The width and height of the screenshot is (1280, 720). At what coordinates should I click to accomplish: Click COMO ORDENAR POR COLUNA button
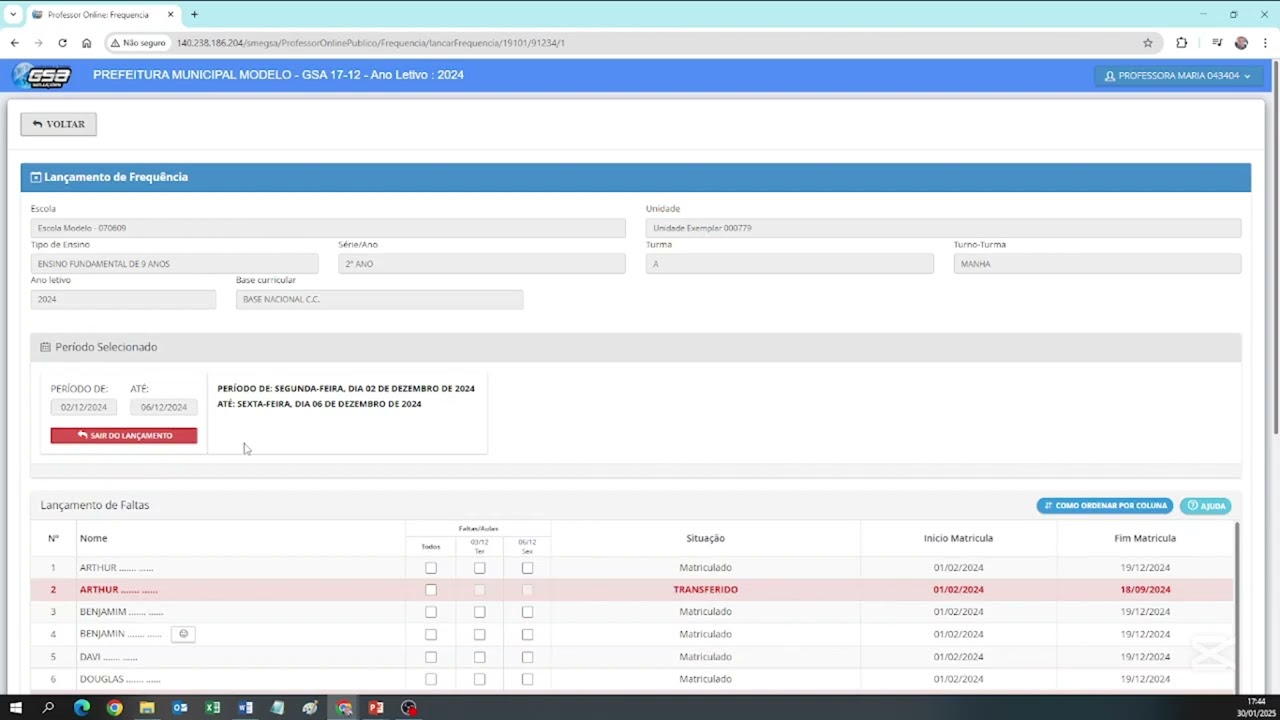(x=1105, y=506)
